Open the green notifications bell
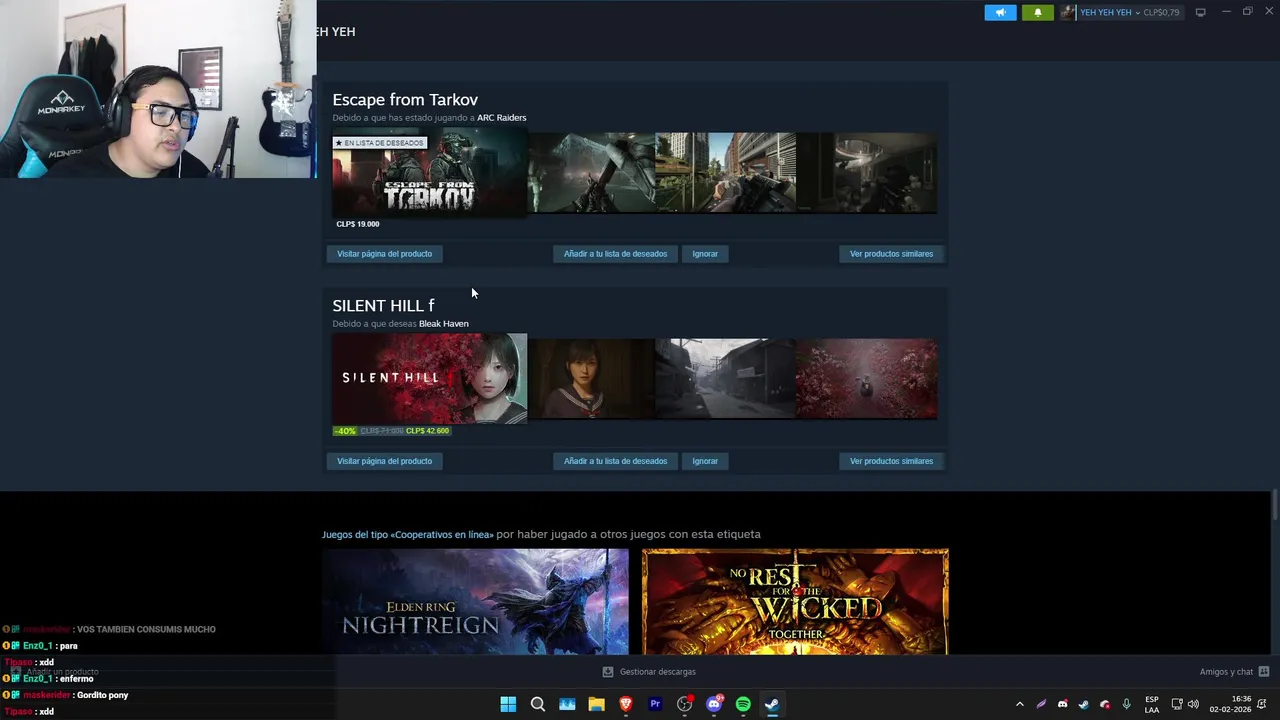1280x720 pixels. [1037, 12]
